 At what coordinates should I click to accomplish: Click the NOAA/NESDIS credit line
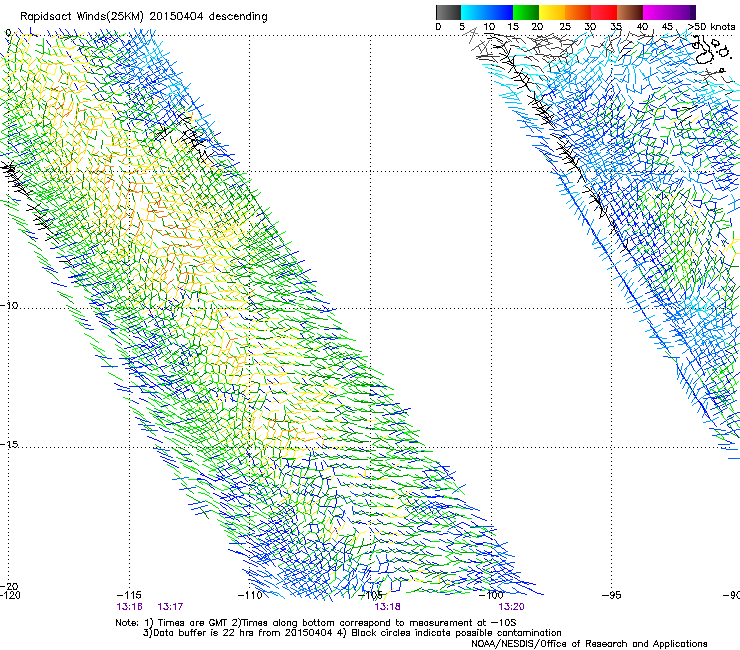click(x=589, y=644)
